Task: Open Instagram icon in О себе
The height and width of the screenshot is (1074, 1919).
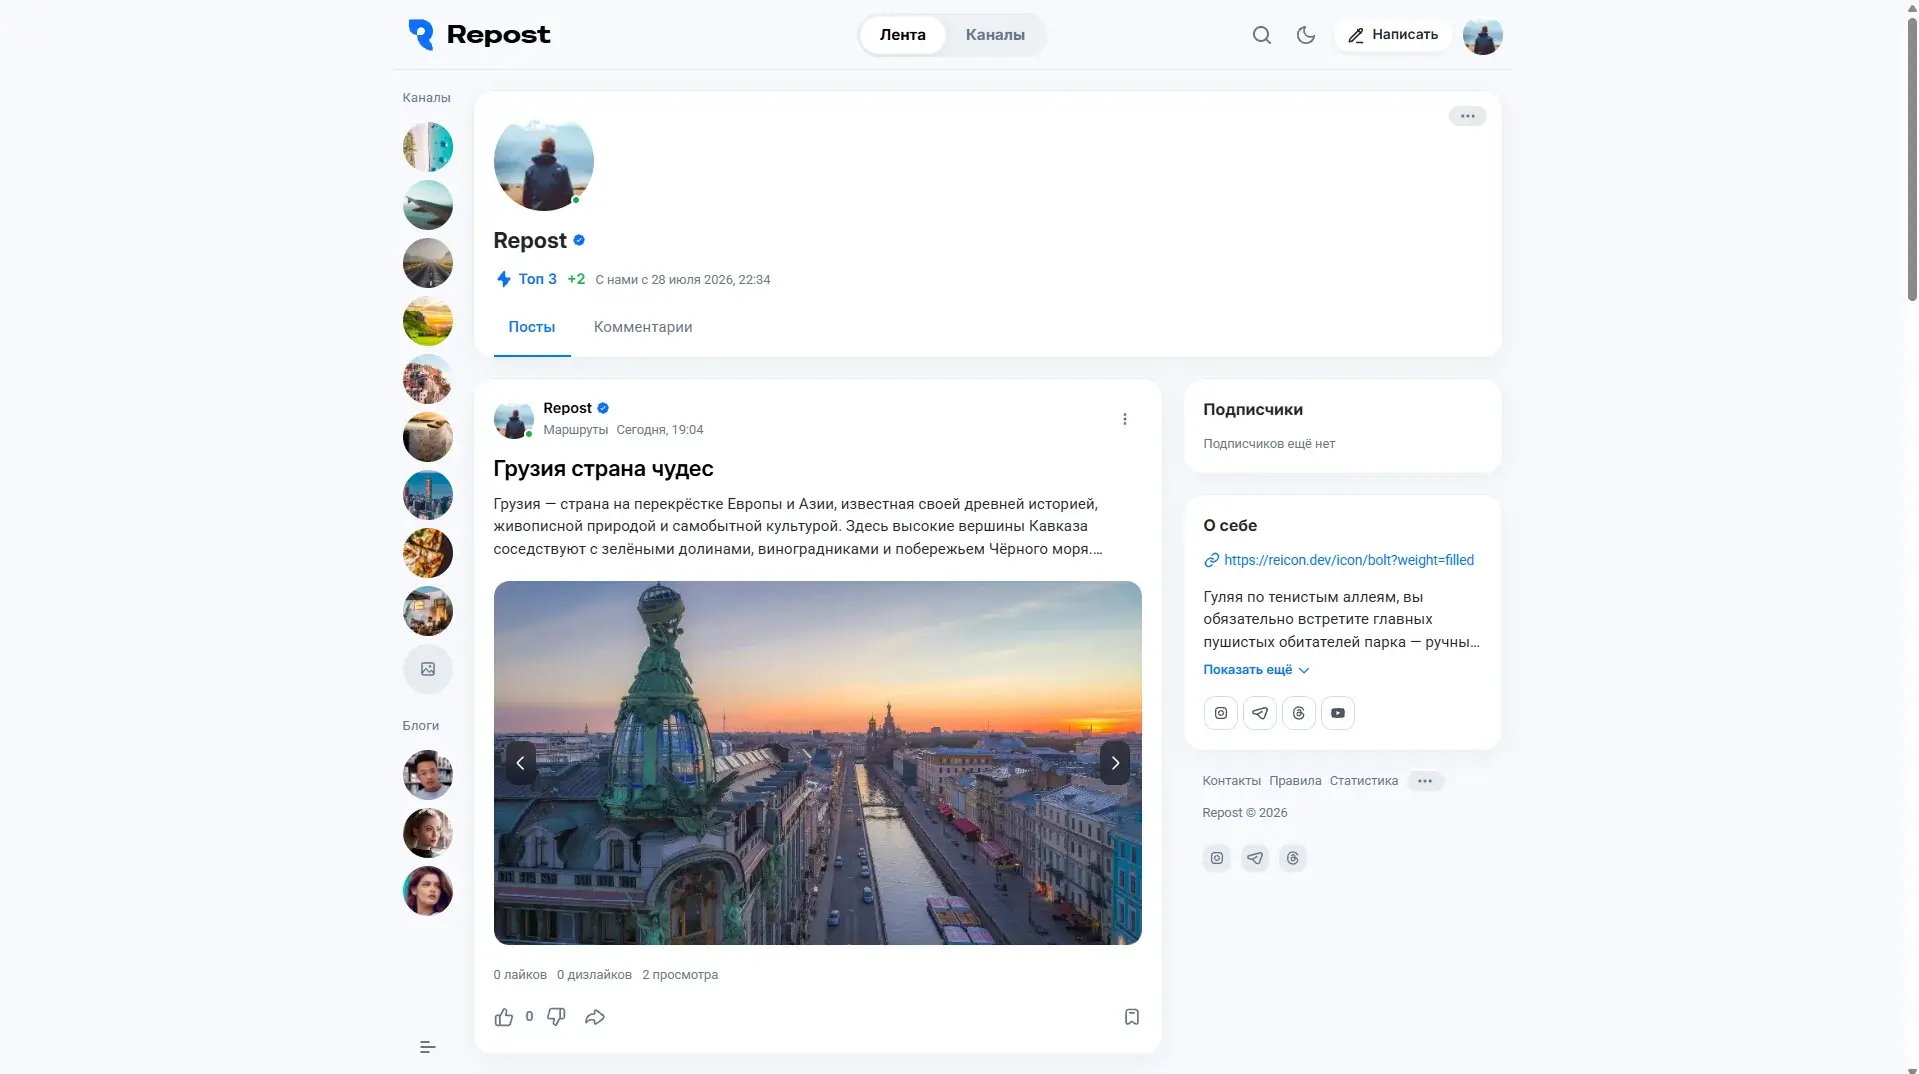Action: pos(1220,713)
